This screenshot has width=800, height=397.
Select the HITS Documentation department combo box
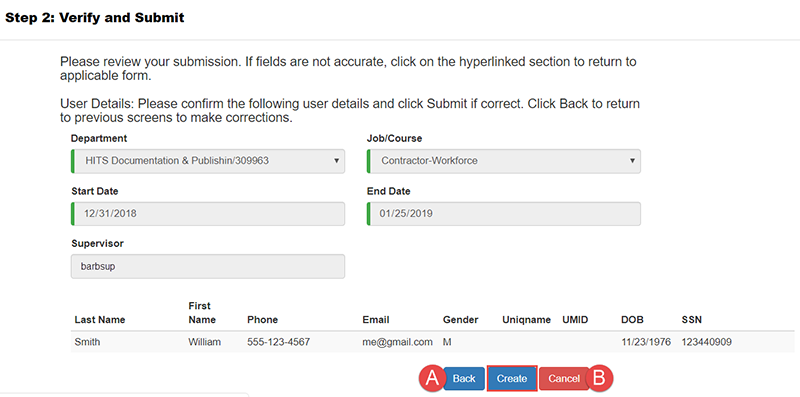click(x=208, y=161)
